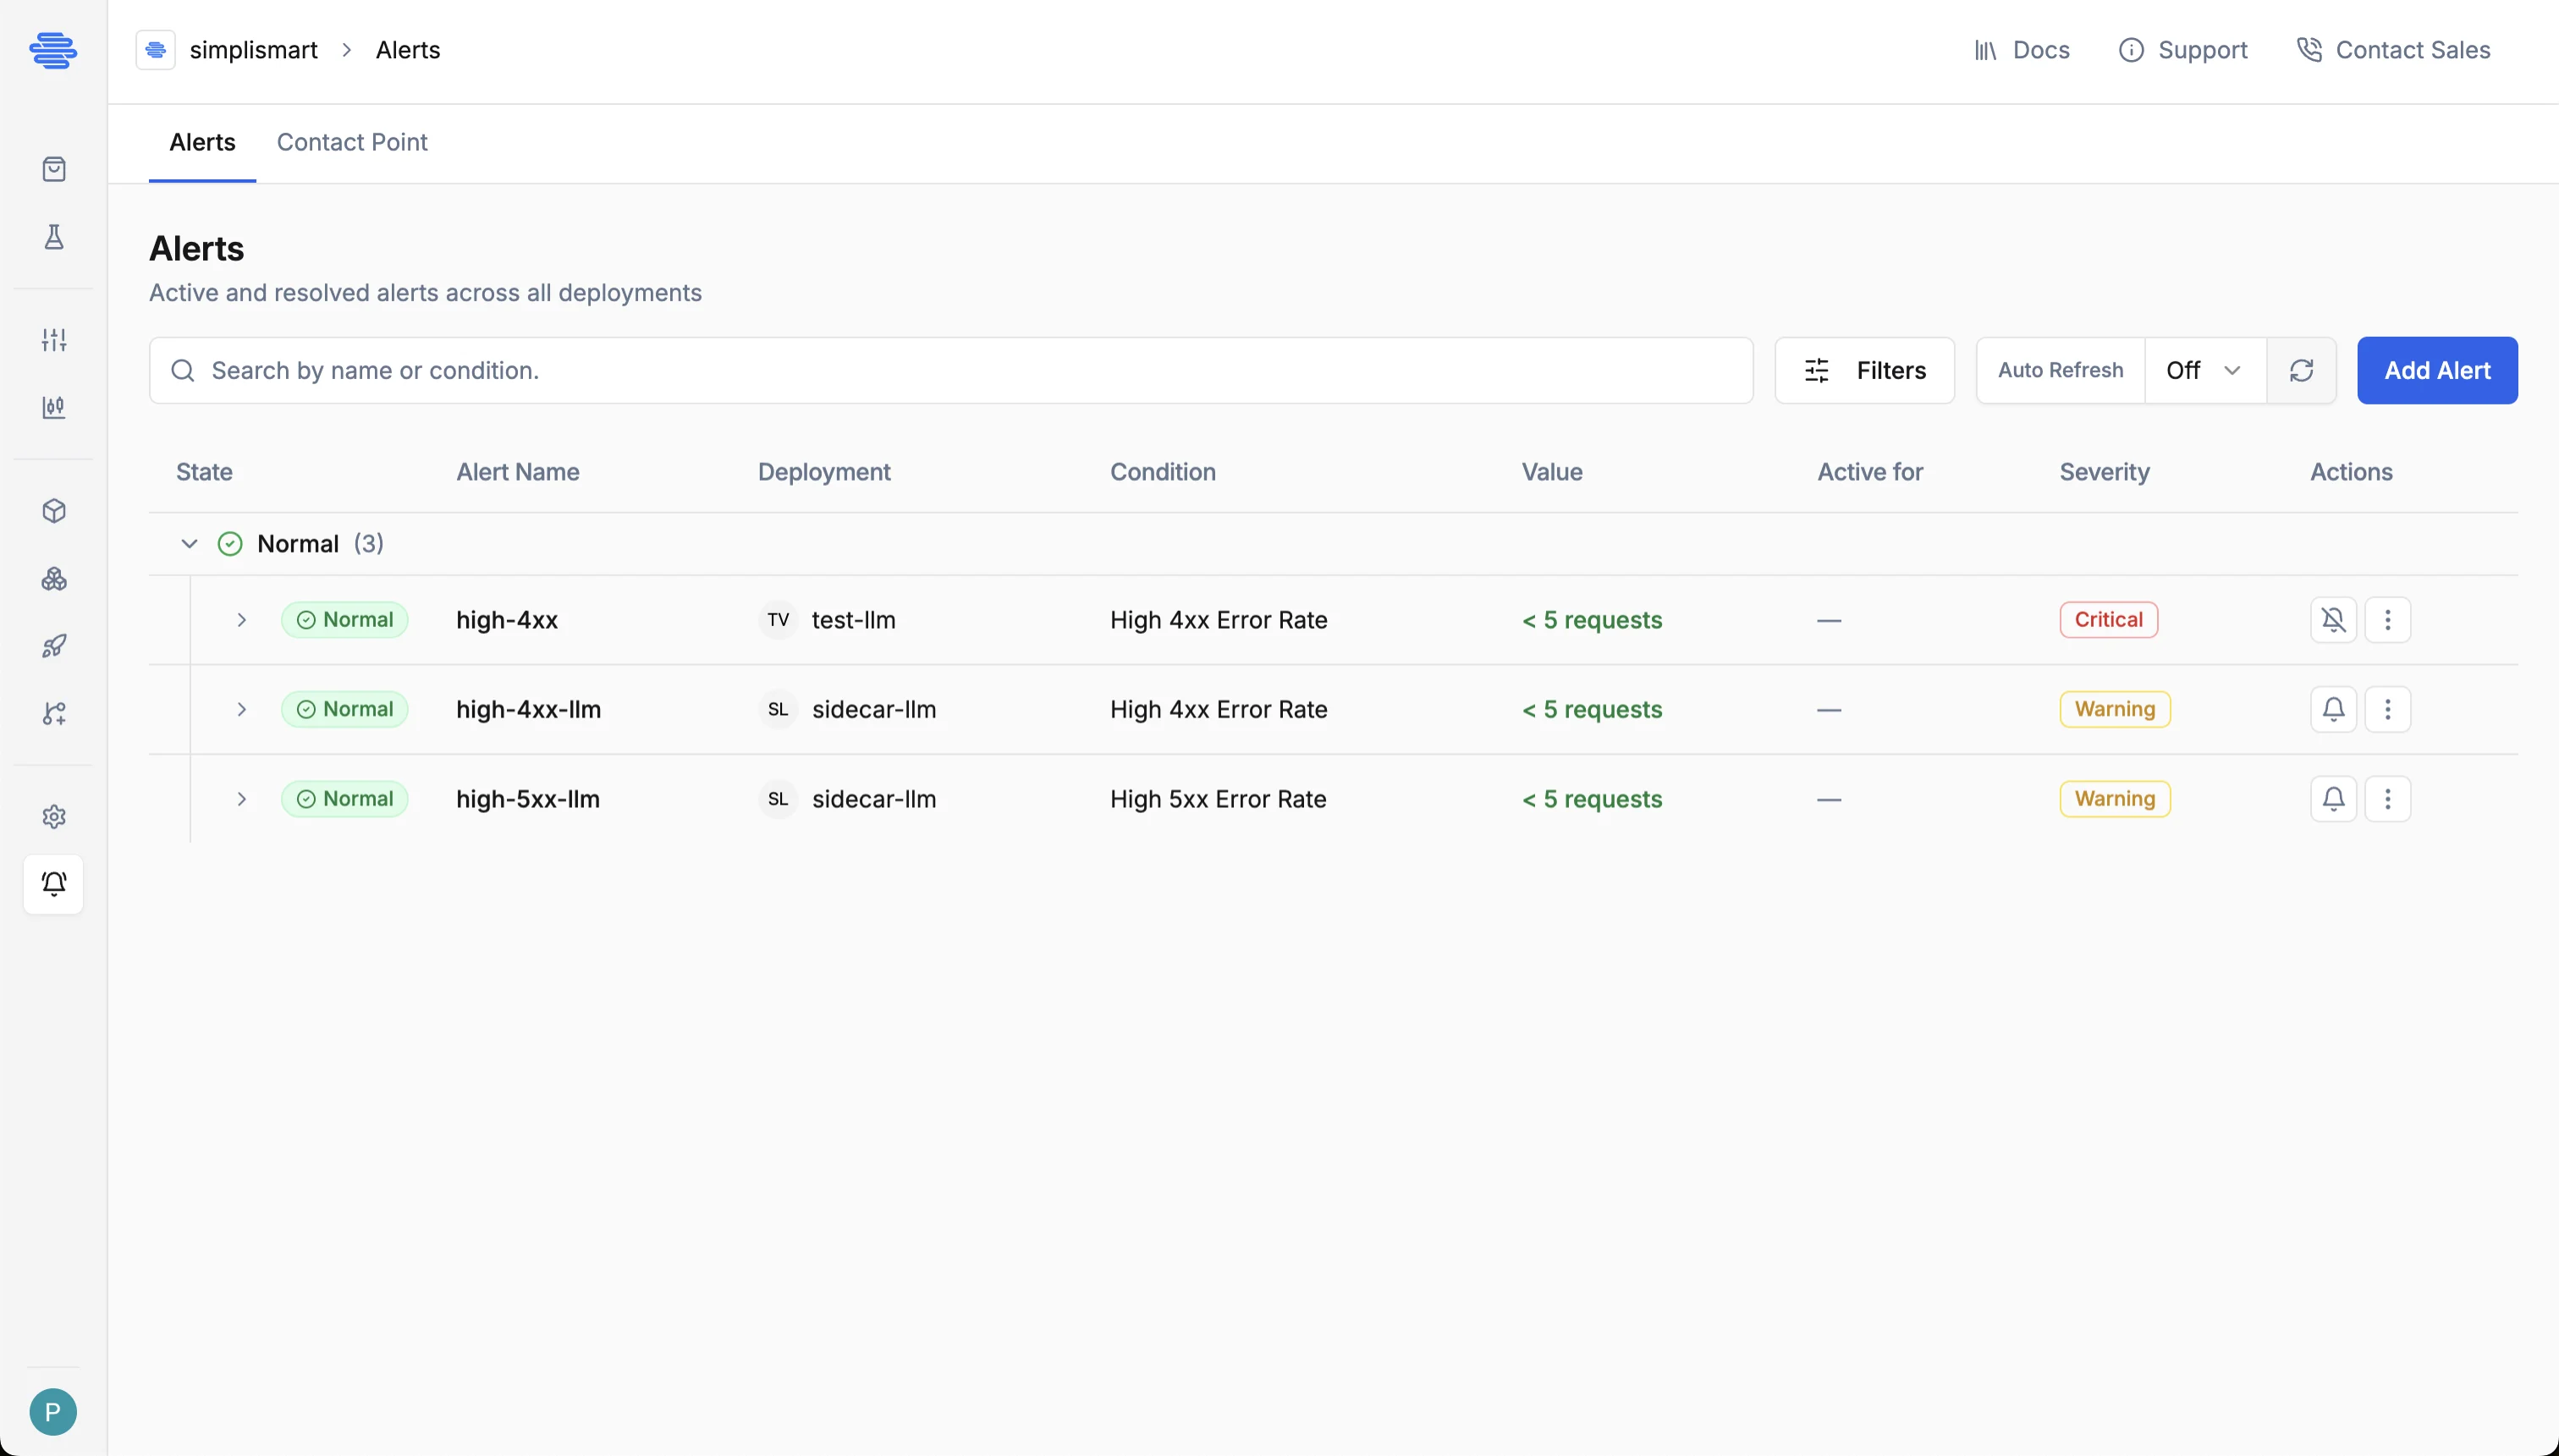The height and width of the screenshot is (1456, 2559).
Task: Open the Auto Refresh Off dropdown
Action: coord(2205,371)
